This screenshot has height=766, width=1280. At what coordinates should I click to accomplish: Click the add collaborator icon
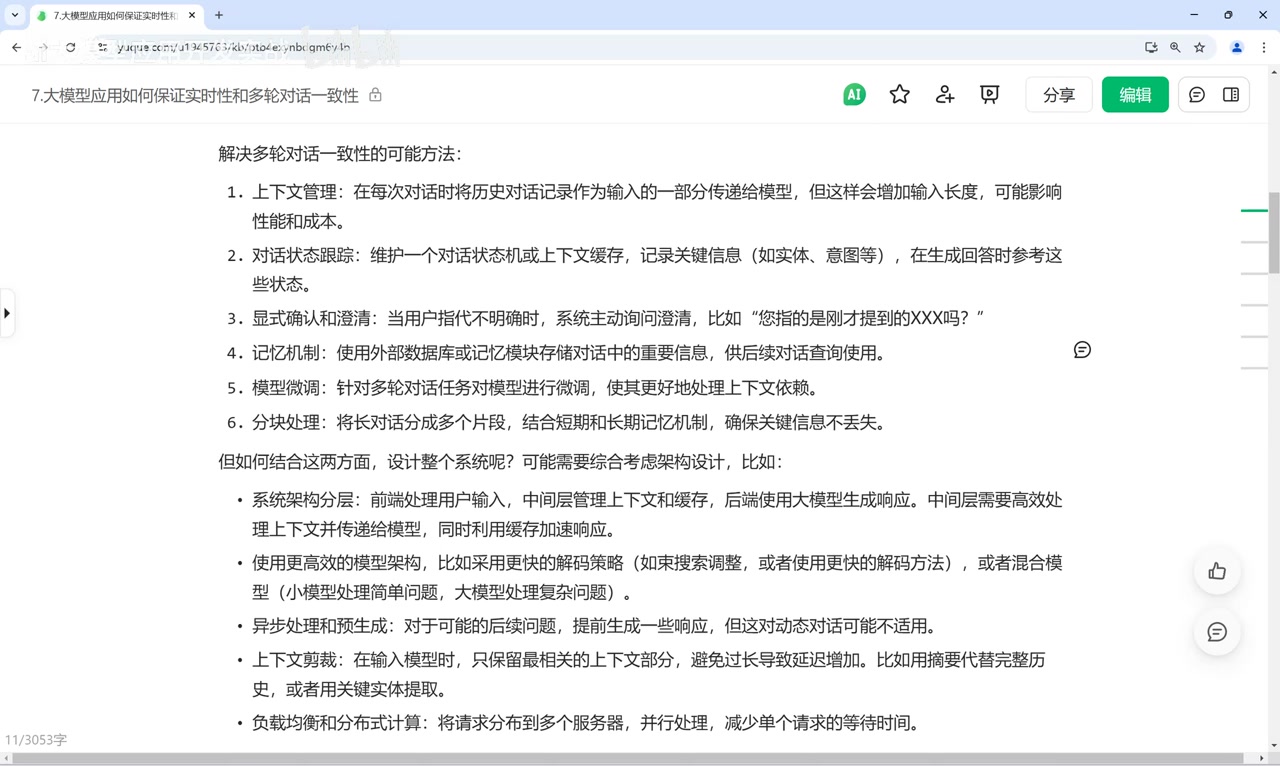click(945, 95)
